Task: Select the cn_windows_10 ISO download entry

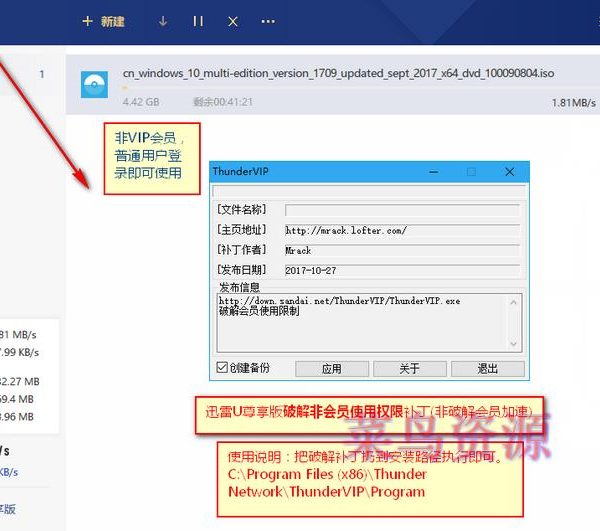Action: pos(340,74)
